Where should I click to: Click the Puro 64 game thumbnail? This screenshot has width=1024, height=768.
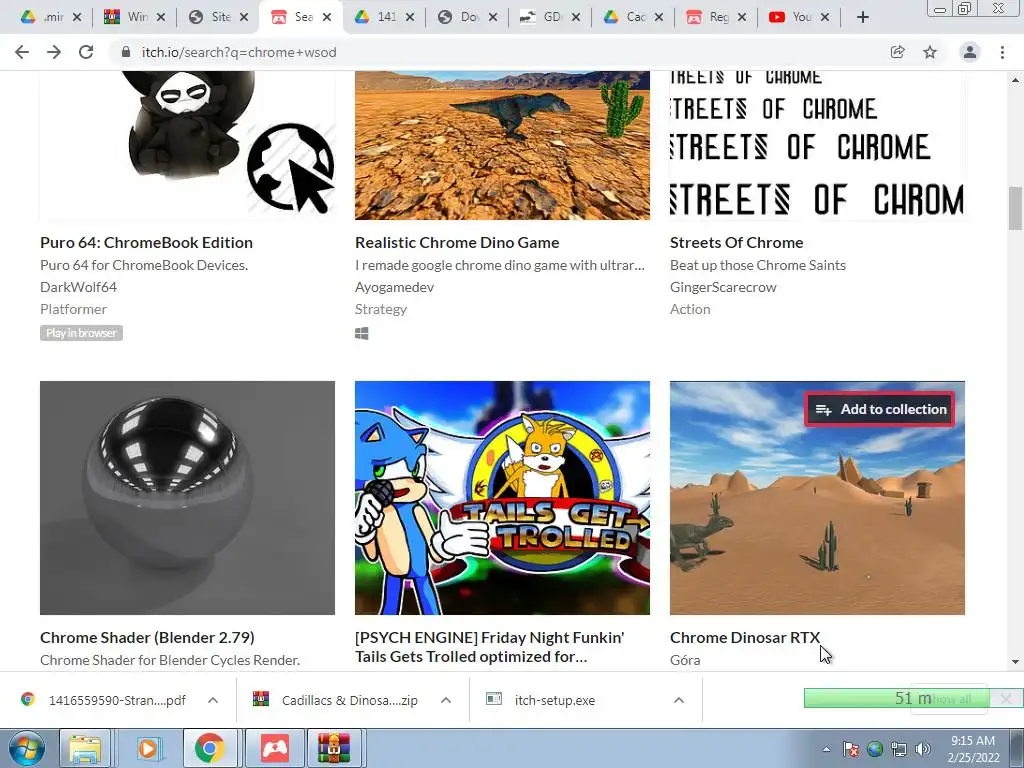point(187,145)
